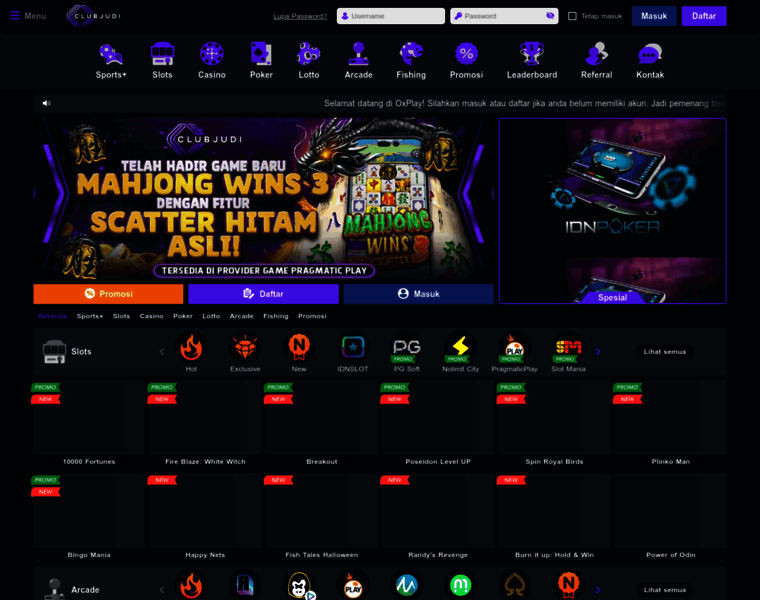Click the Daftar button below banner

point(263,294)
